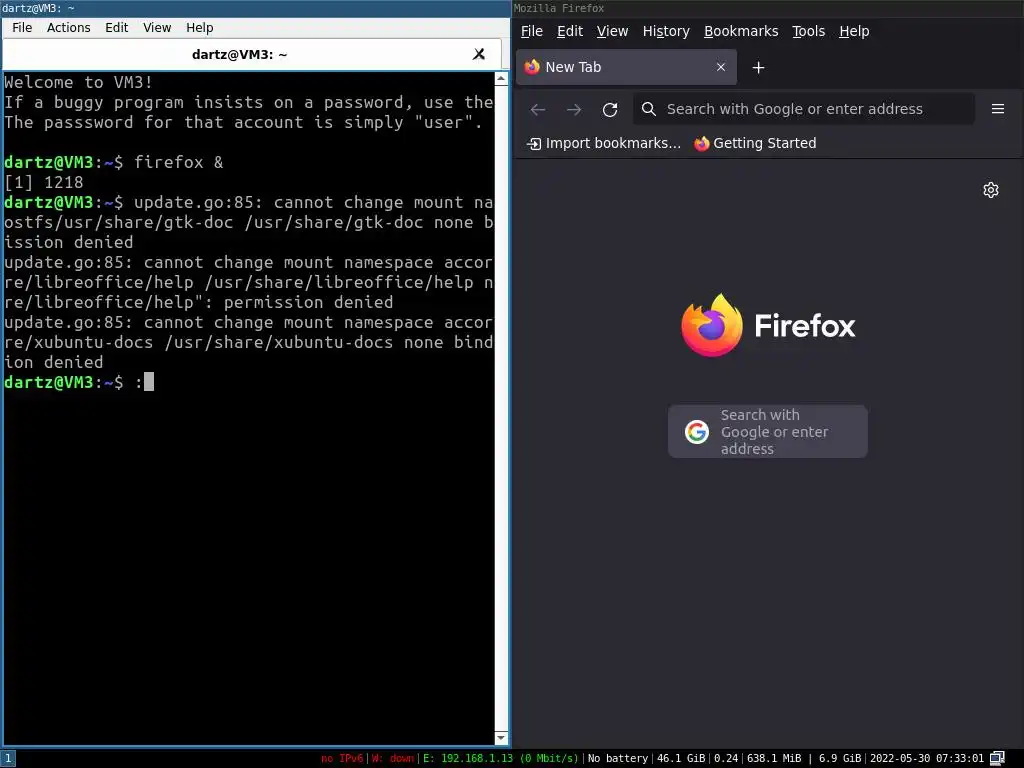Click the Firefox reload page button

[610, 109]
